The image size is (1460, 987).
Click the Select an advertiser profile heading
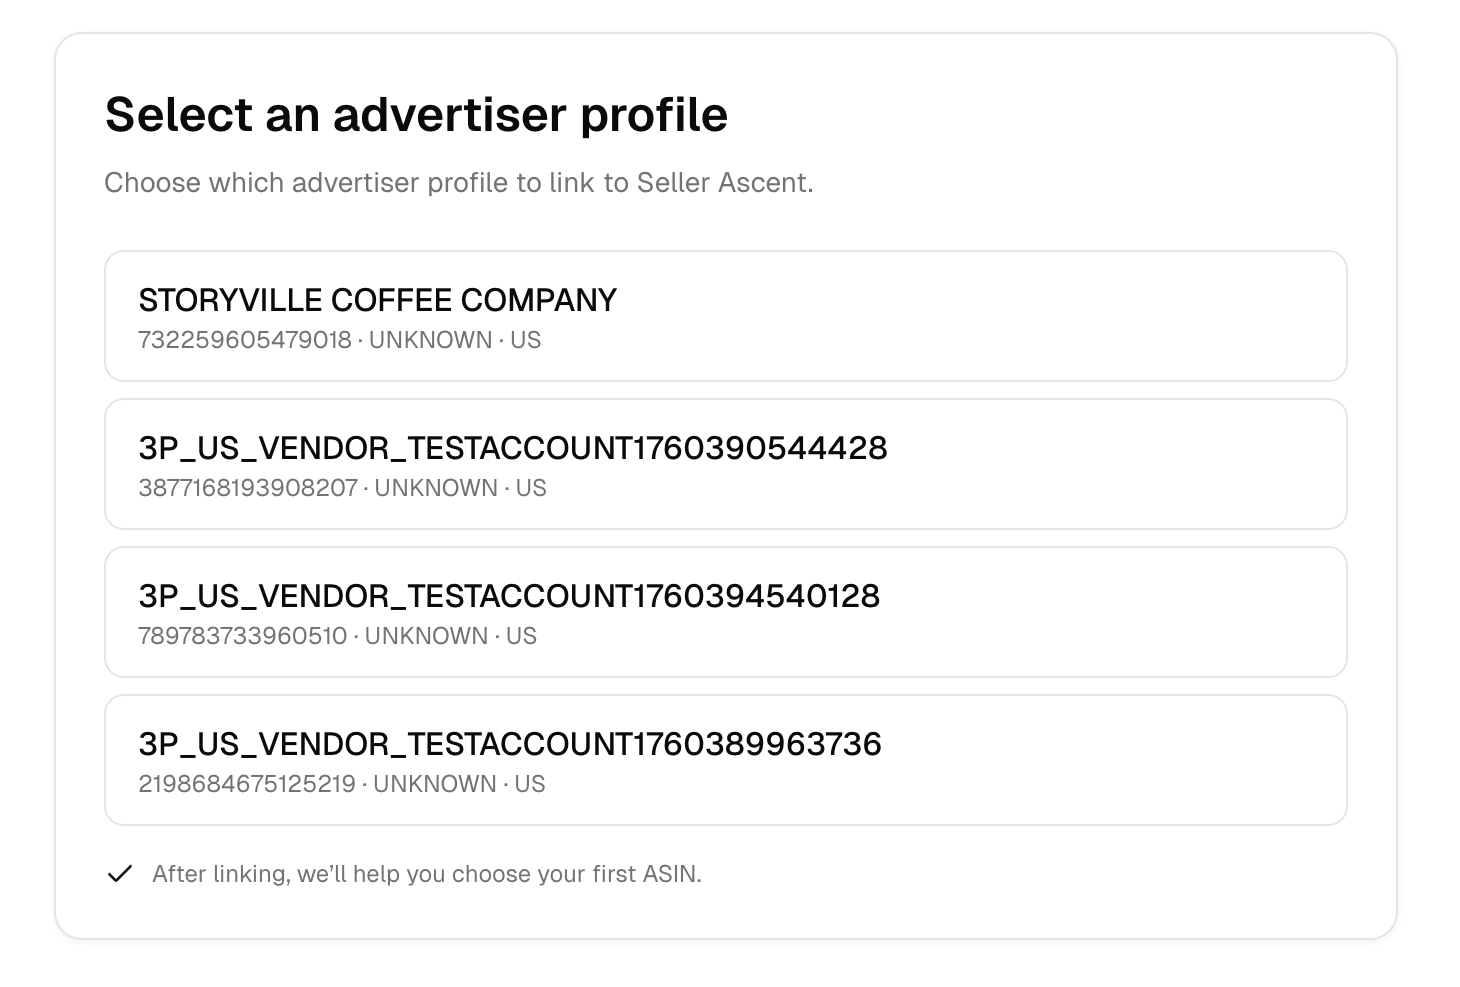(417, 114)
